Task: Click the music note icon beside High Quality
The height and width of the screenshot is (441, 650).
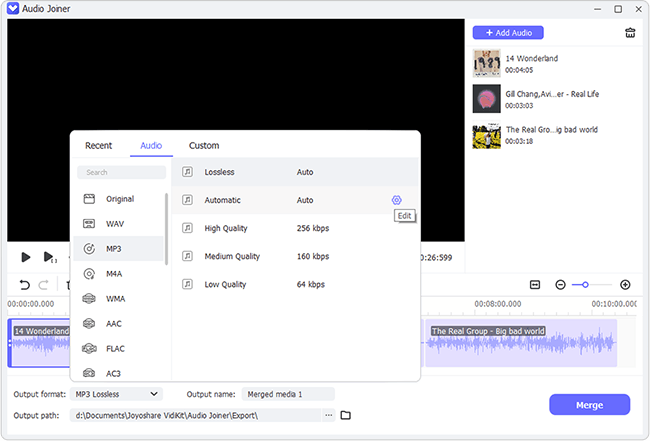Action: 187,228
